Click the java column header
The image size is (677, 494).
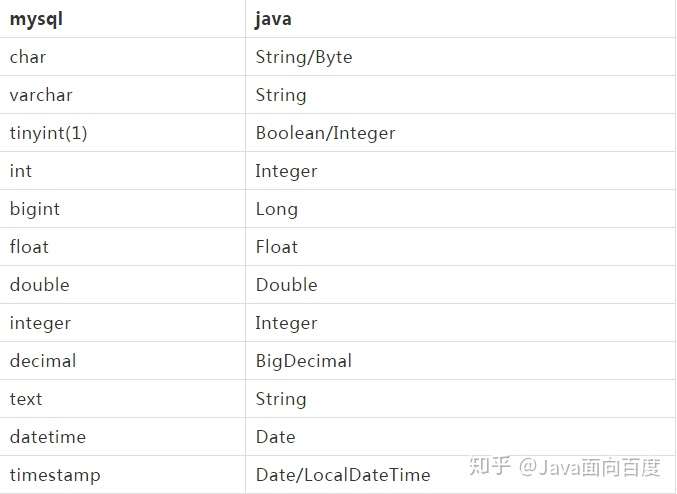[x=273, y=19]
